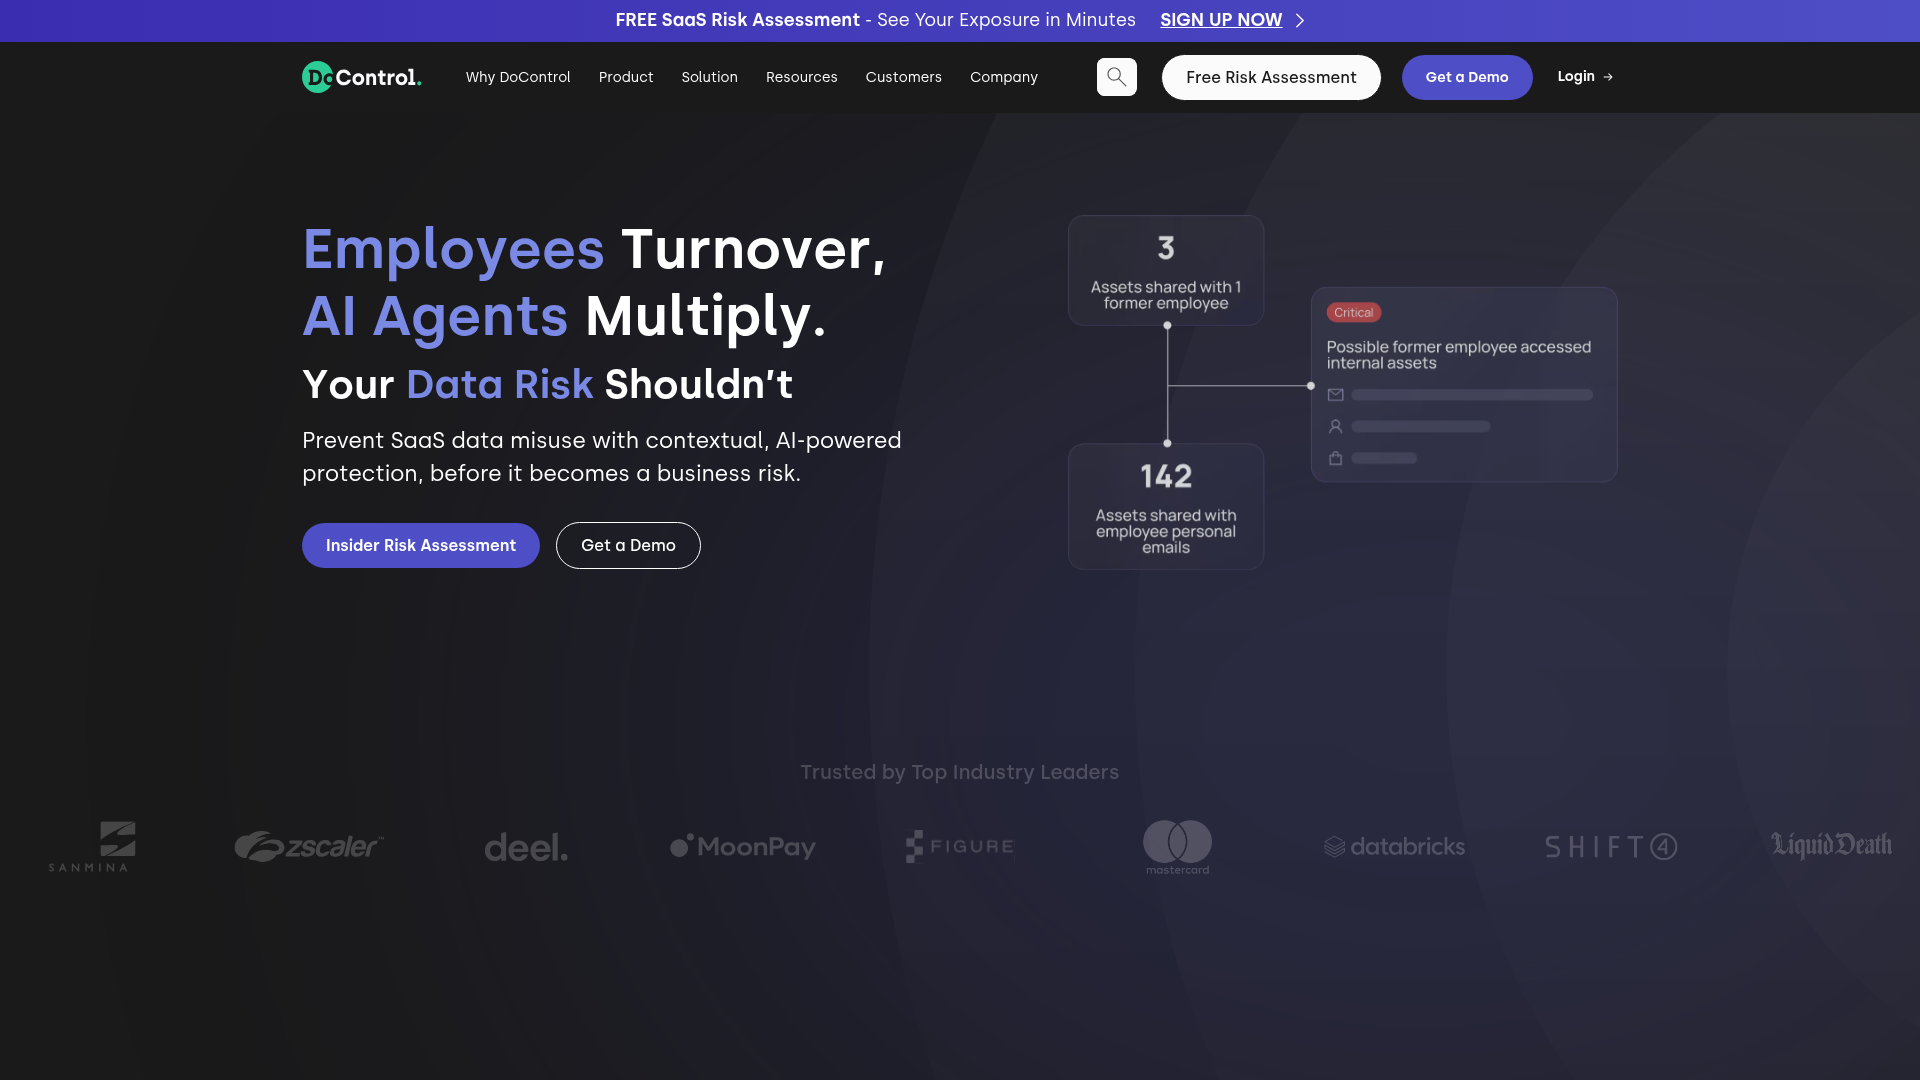Click the envelope icon in the alert card
This screenshot has height=1080, width=1920.
click(x=1335, y=395)
